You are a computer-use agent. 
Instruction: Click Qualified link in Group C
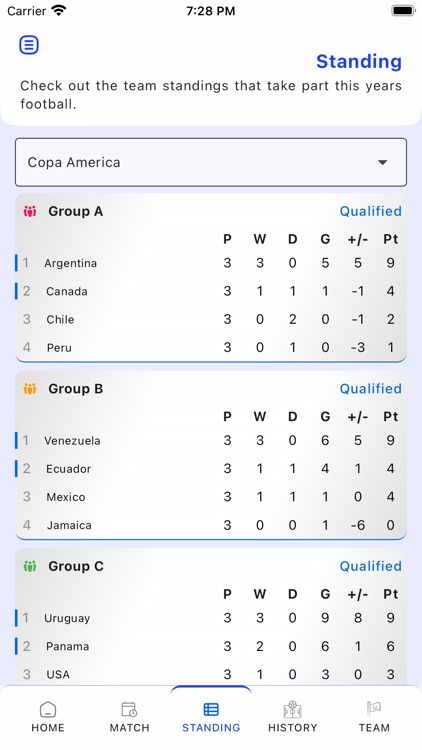pyautogui.click(x=370, y=566)
